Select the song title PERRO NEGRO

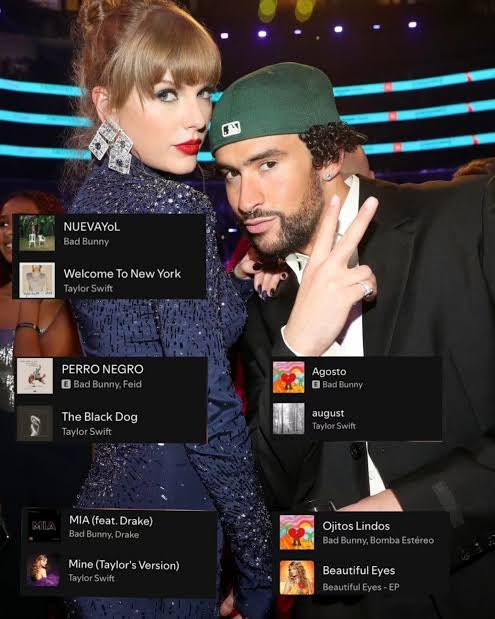click(x=103, y=369)
